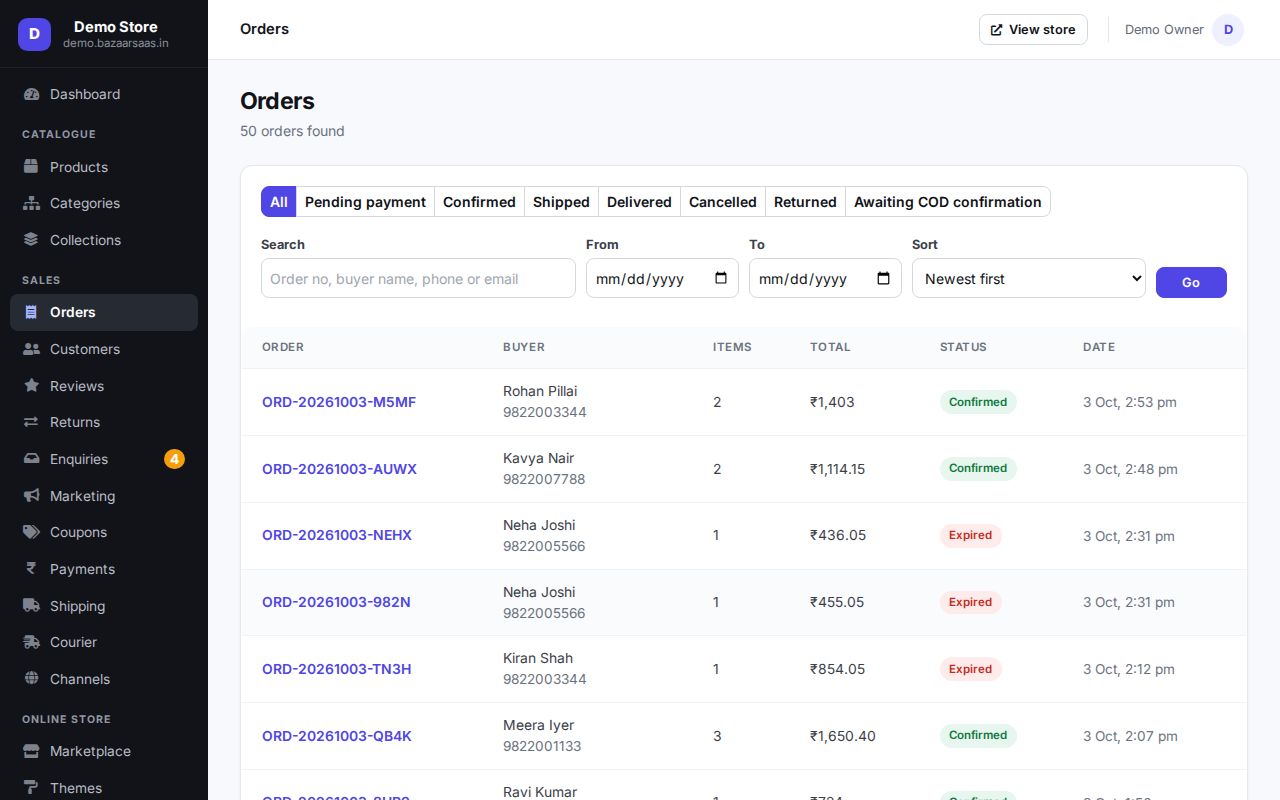This screenshot has height=800, width=1280.
Task: Click the Marketing megaphone icon
Action: pos(31,496)
